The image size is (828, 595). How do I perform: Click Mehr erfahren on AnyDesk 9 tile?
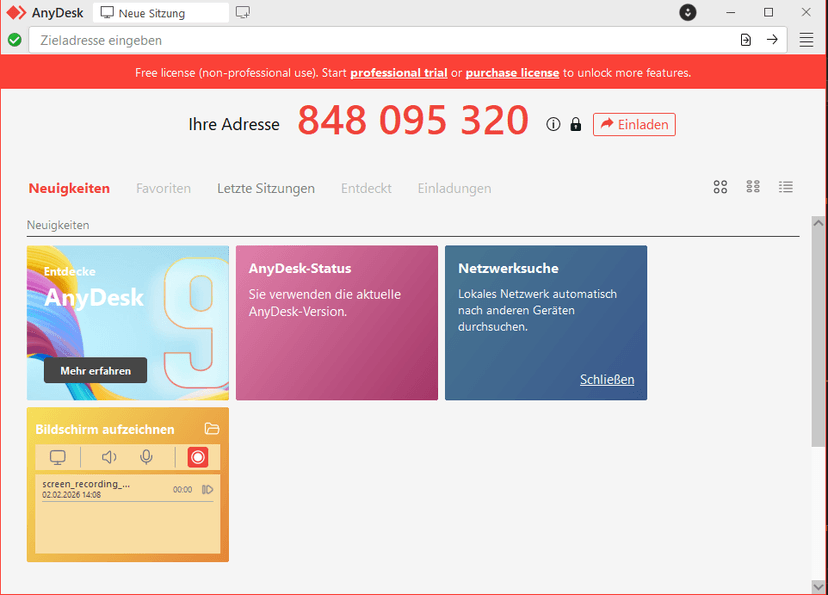point(94,370)
